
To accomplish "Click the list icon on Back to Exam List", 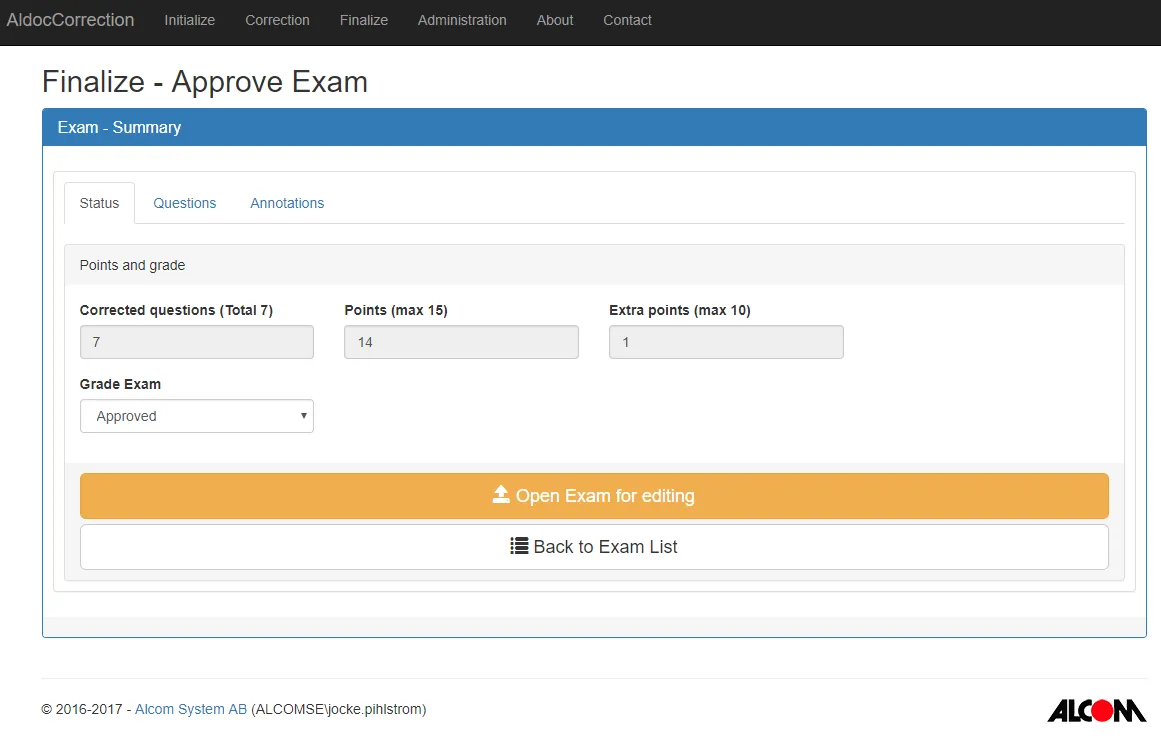I will click(519, 546).
